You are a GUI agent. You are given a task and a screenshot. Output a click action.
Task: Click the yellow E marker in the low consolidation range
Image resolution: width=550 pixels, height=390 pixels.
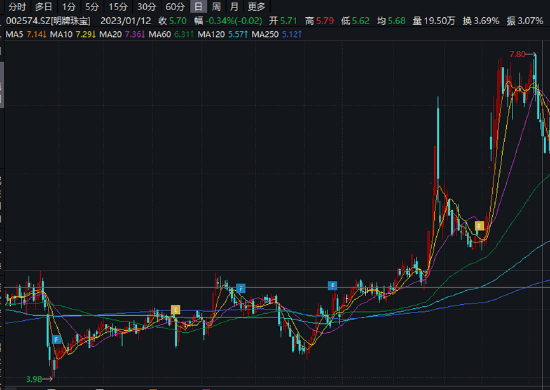175,310
